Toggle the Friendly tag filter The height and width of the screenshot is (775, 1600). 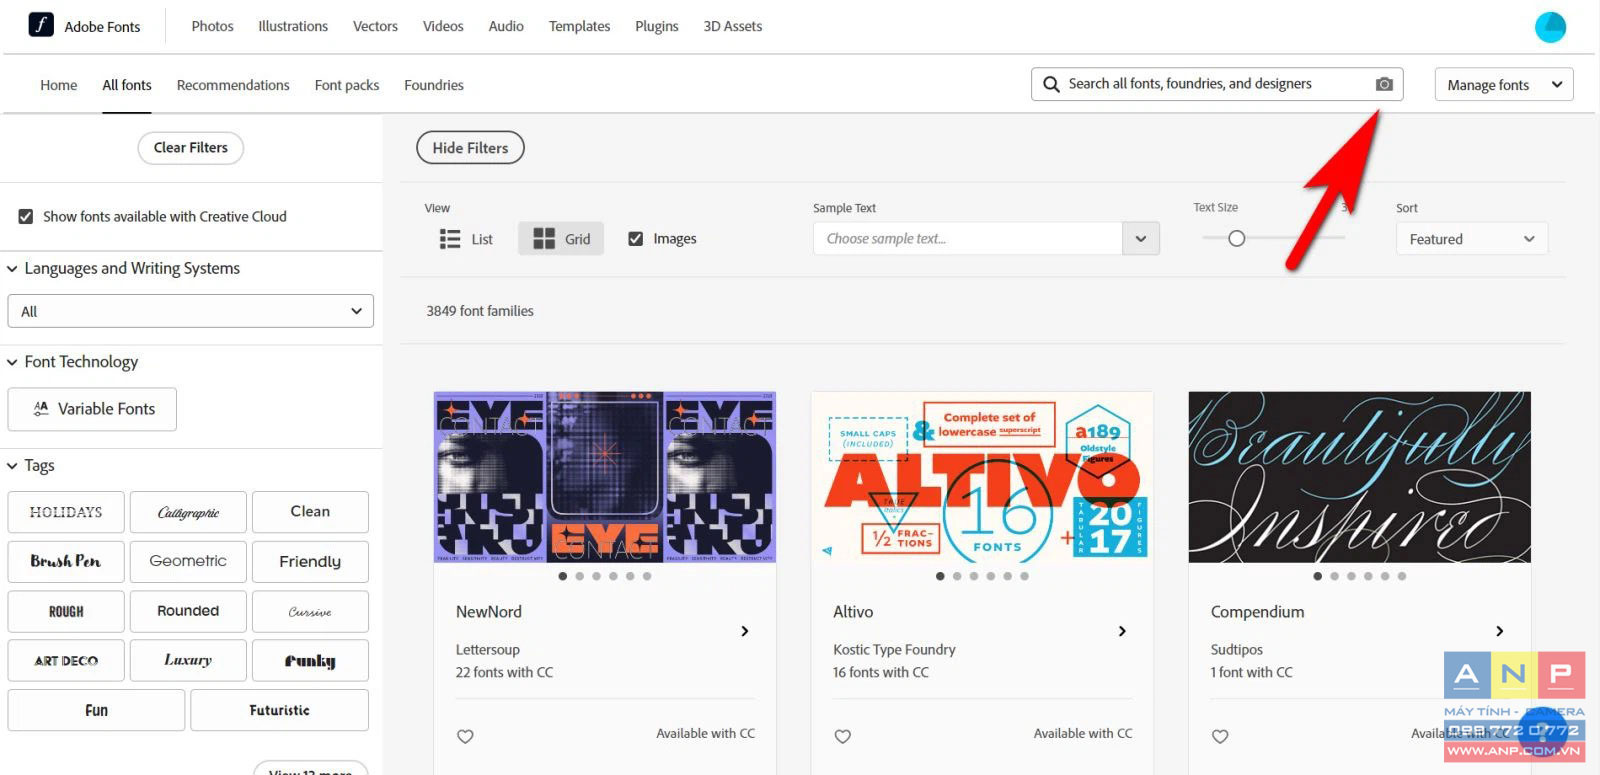310,561
